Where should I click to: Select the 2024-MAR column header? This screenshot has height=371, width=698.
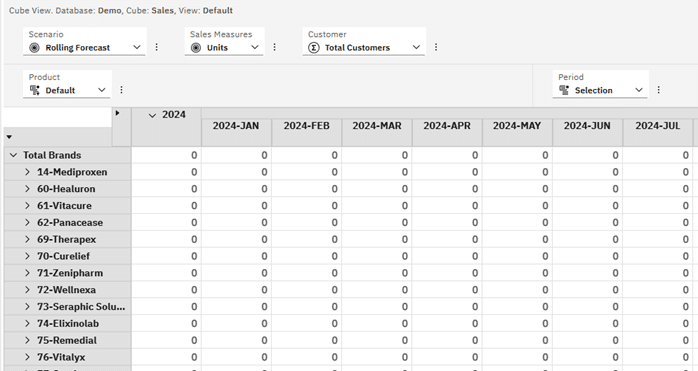coord(377,126)
